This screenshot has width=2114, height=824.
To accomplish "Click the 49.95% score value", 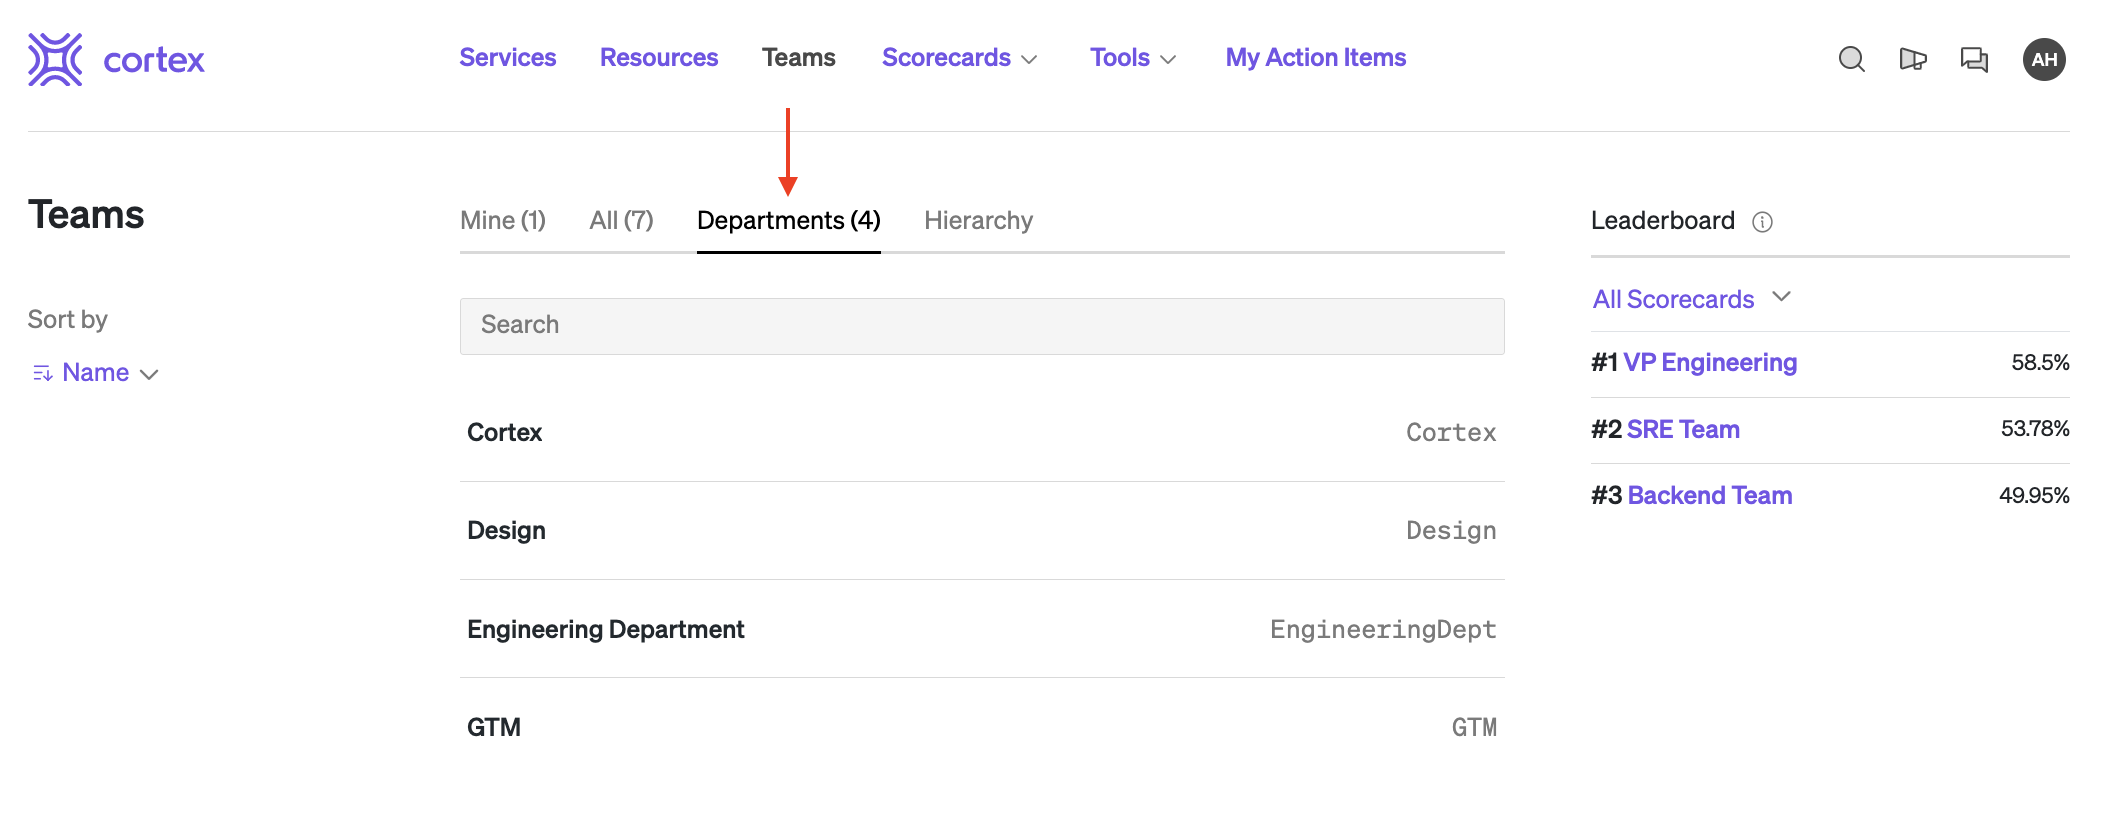I will click(2034, 496).
